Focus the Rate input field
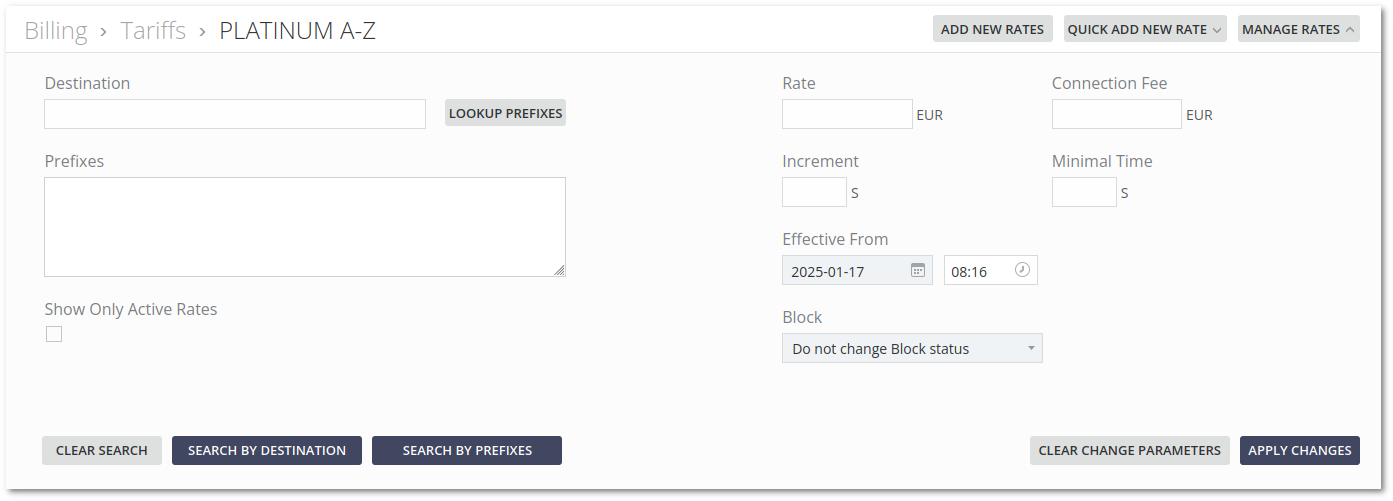The height and width of the screenshot is (501, 1393). [x=847, y=114]
